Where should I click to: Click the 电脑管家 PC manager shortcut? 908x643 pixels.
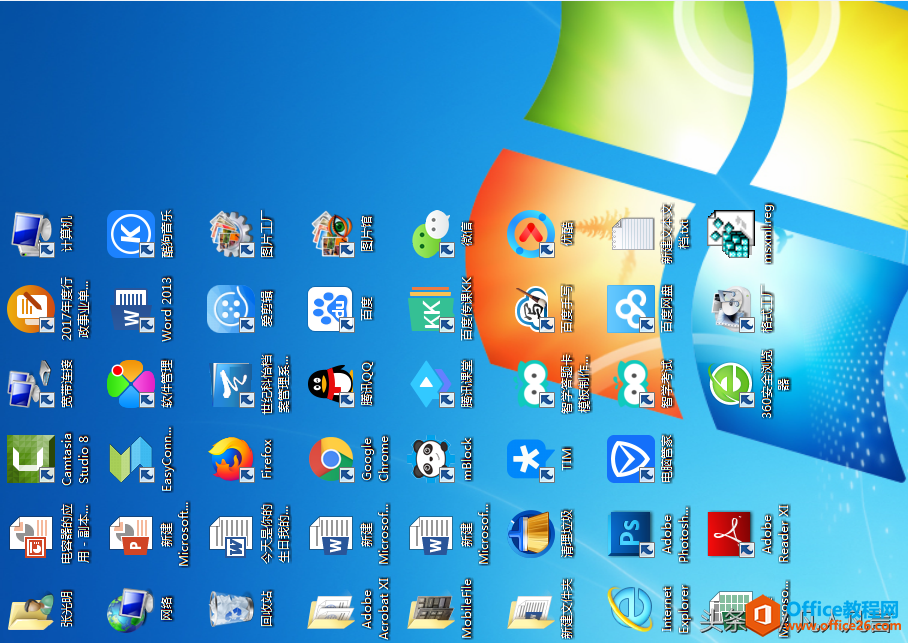[631, 459]
